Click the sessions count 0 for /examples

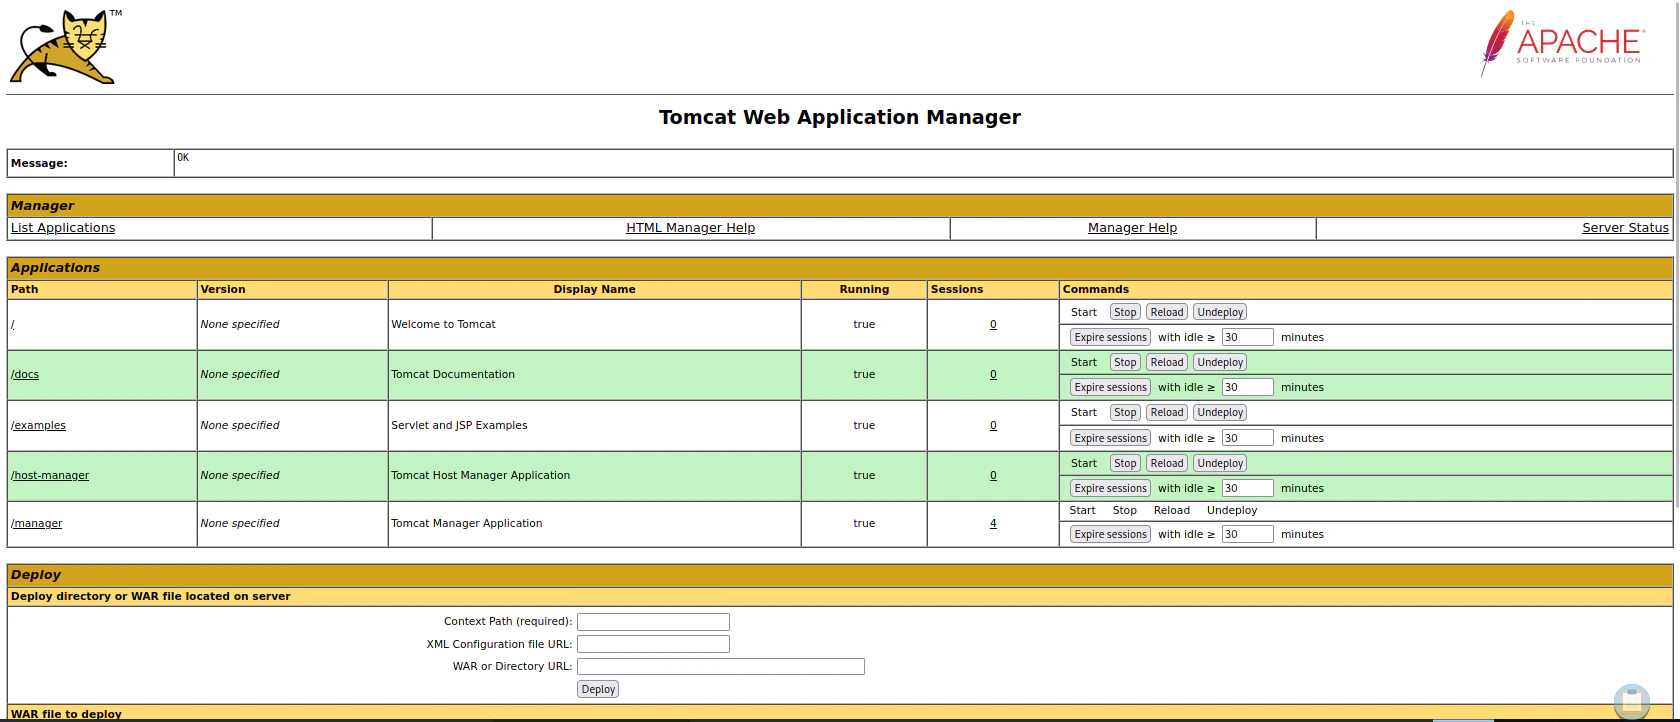tap(993, 425)
